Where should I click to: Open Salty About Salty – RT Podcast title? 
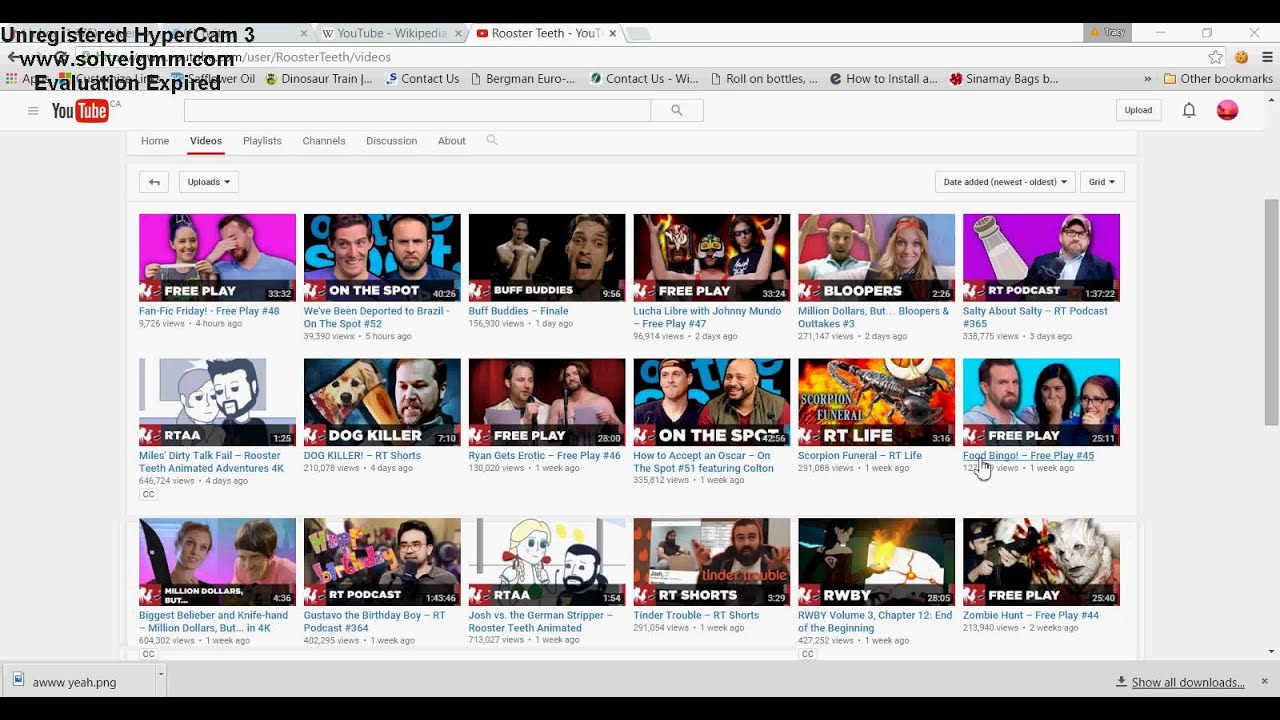click(1035, 317)
